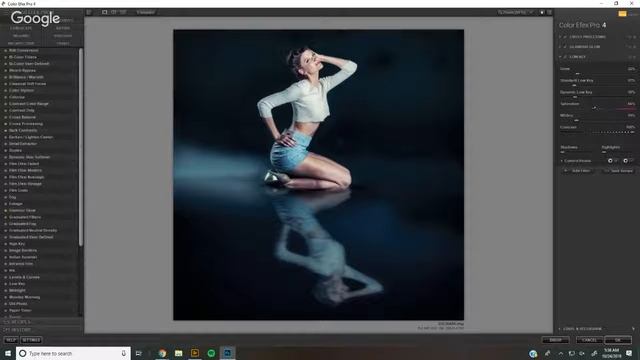This screenshot has width=640, height=360.
Task: Show hidden system tray icons chevron
Action: (561, 353)
